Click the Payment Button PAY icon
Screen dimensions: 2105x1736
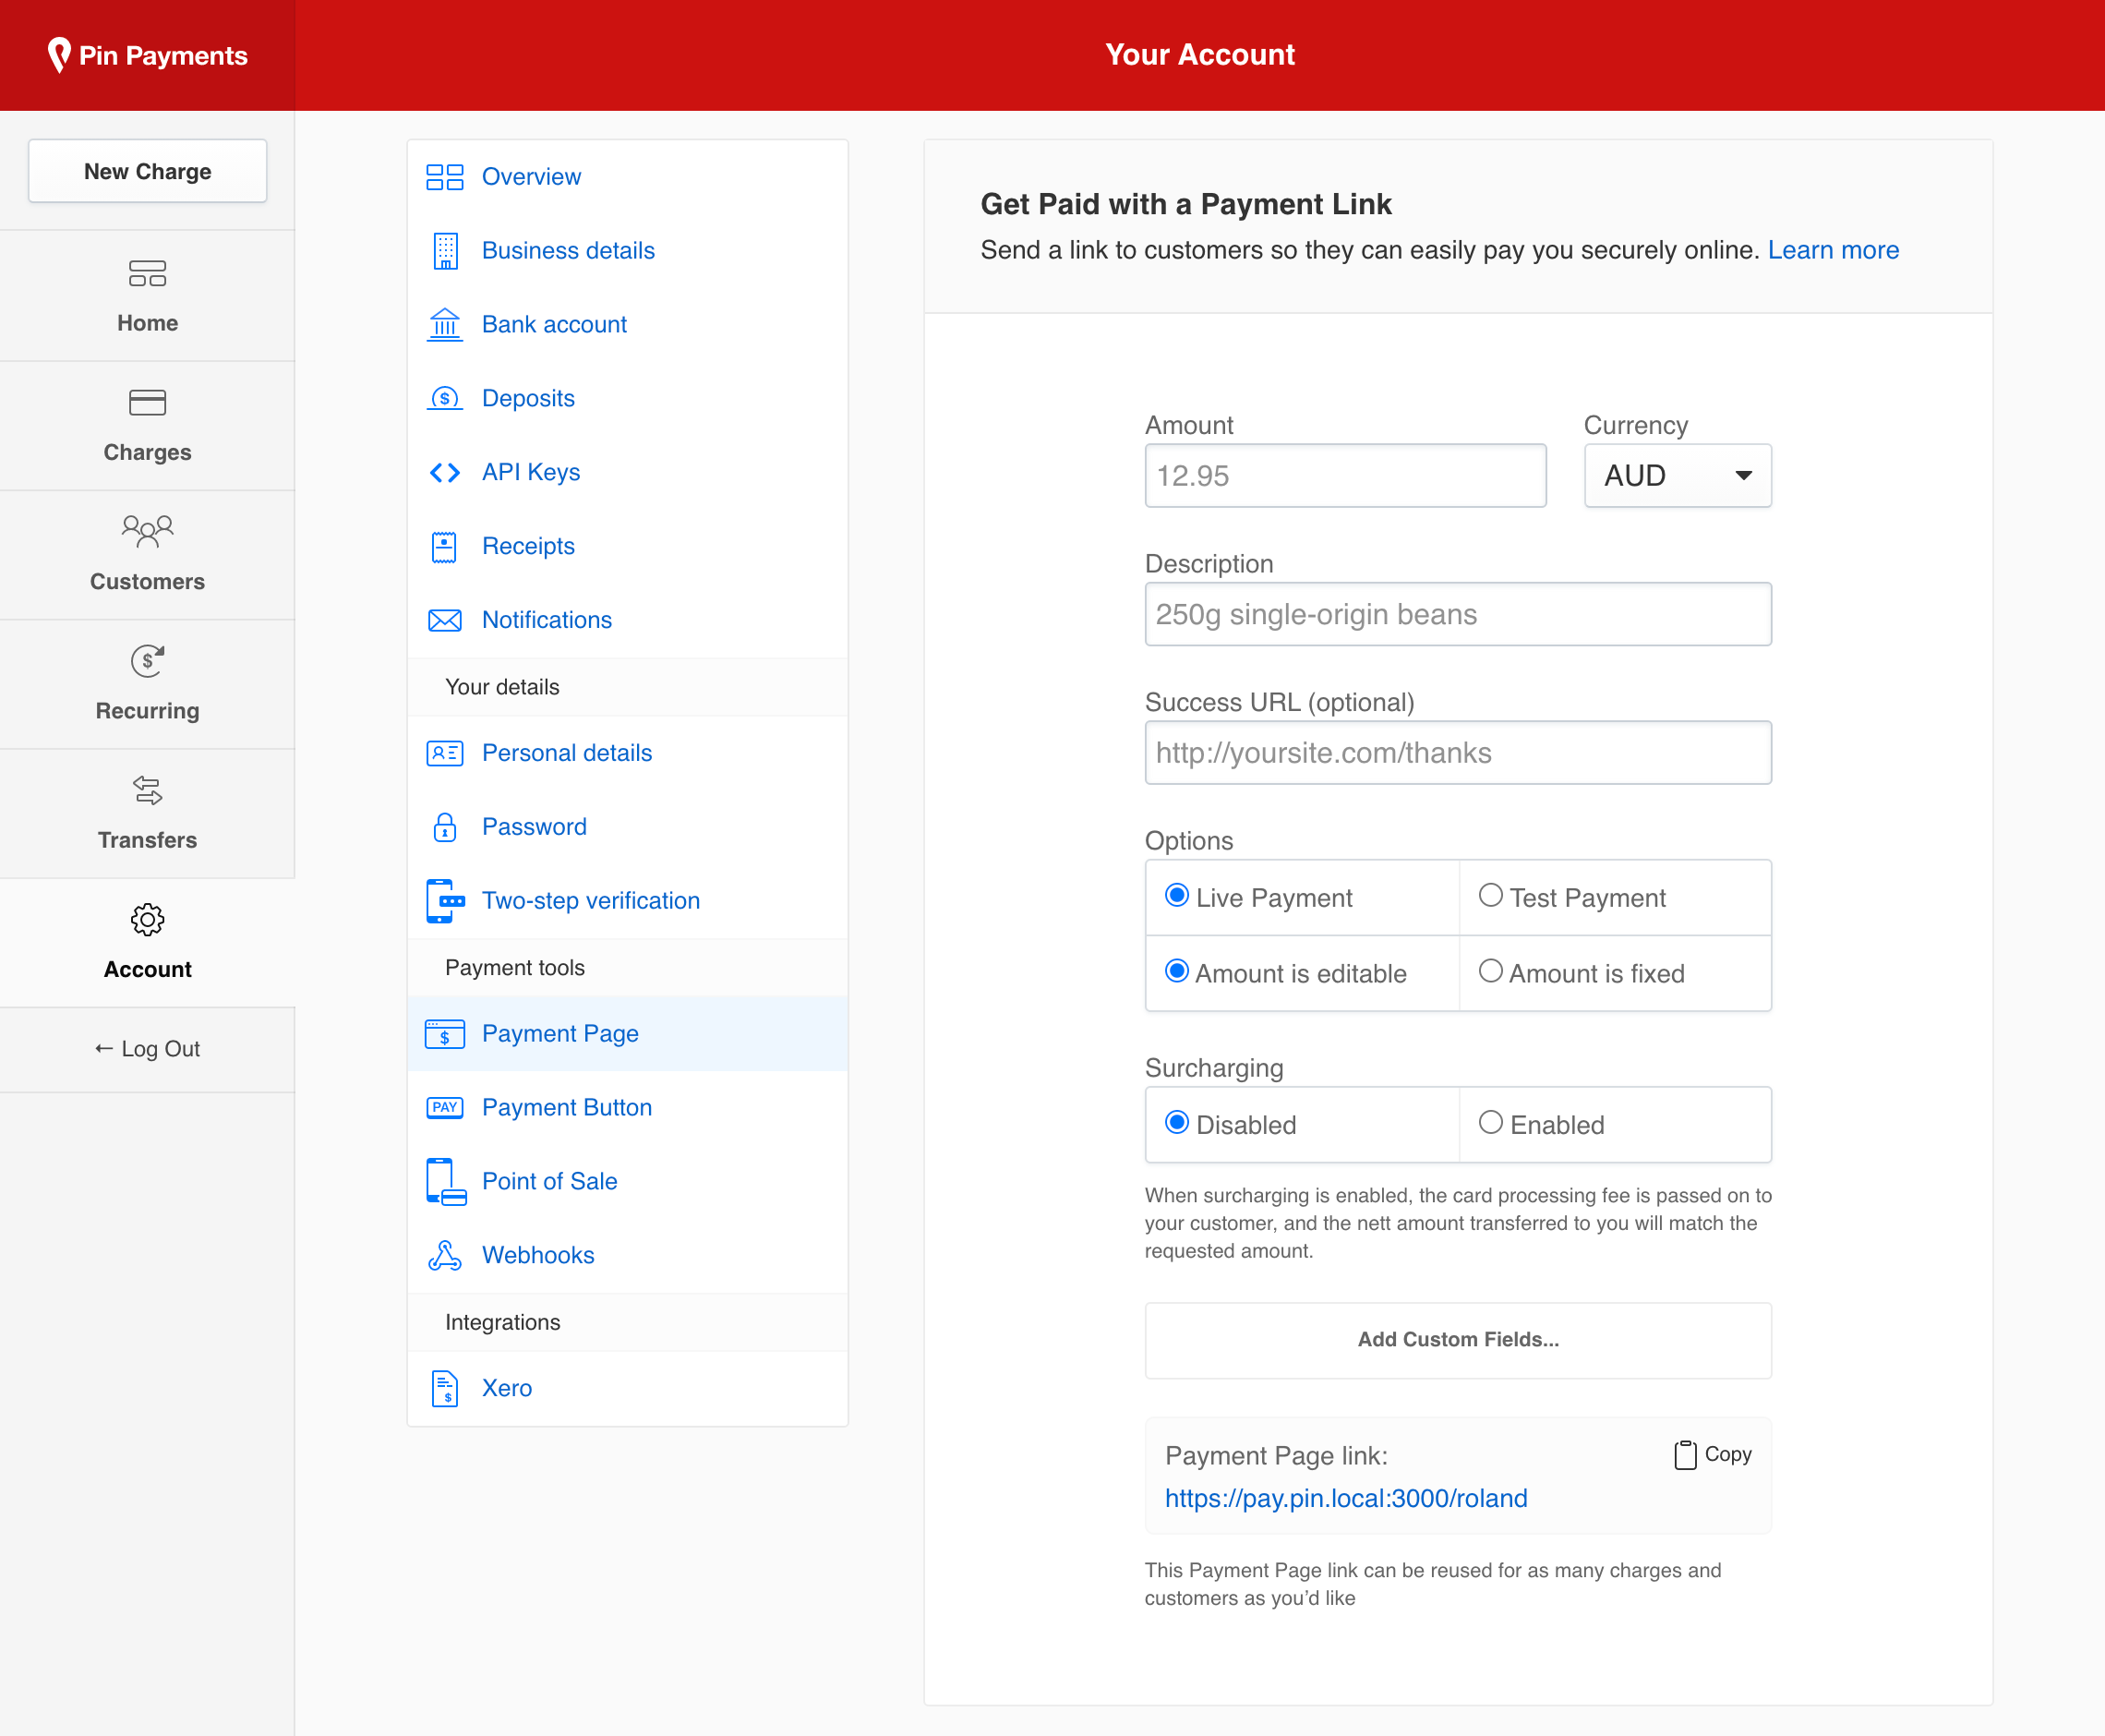tap(445, 1107)
